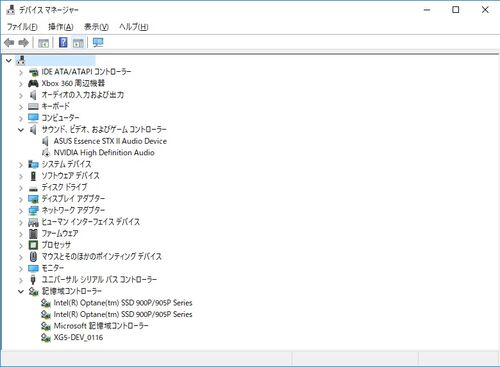Collapse the root computer node chevron
Viewport: 500px width, 367px height.
click(x=9, y=61)
